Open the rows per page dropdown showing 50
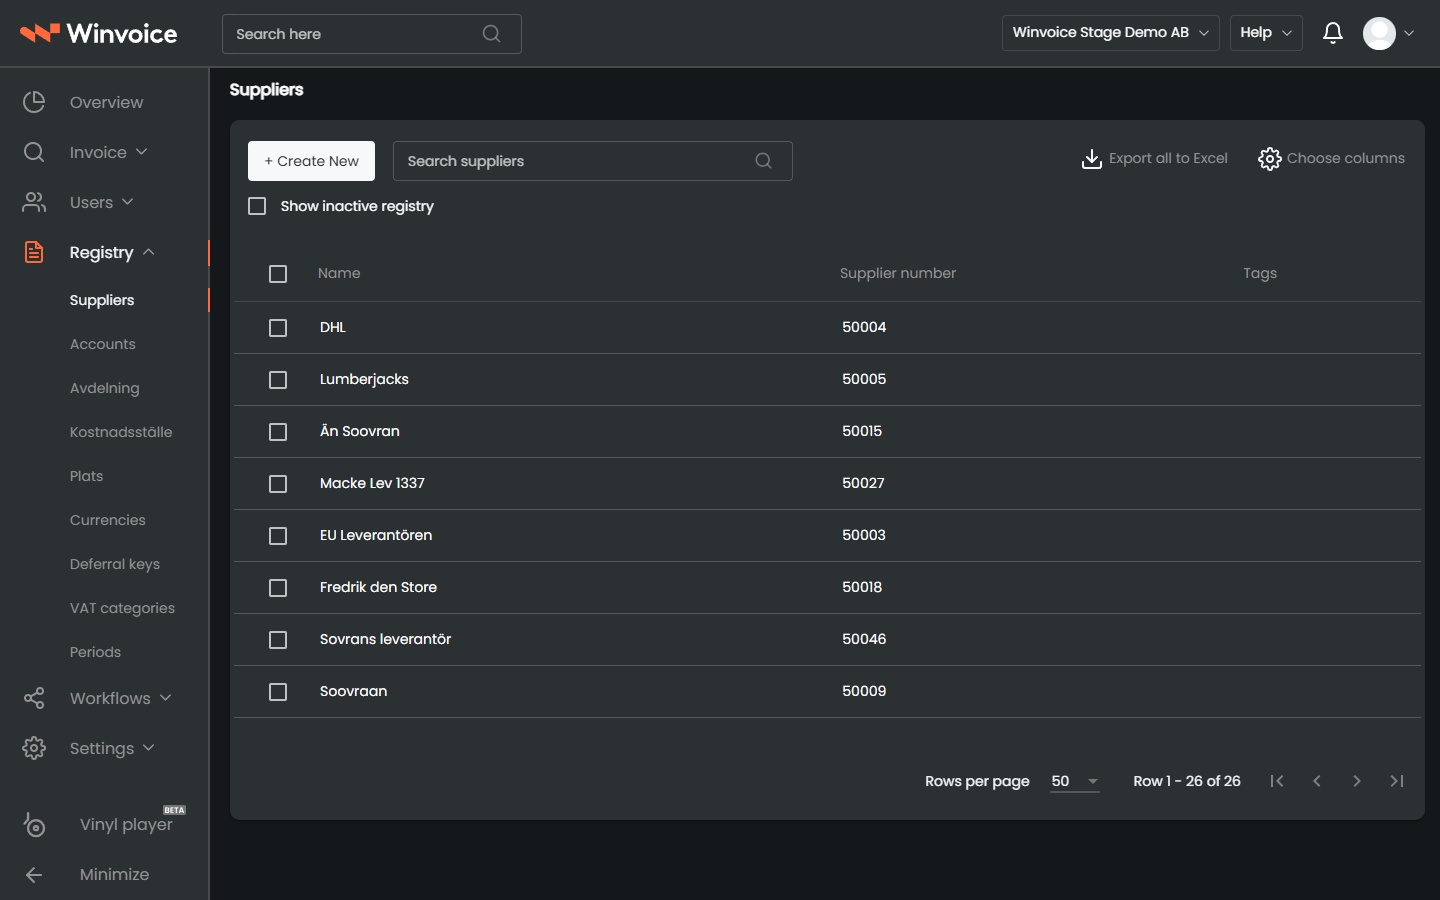The height and width of the screenshot is (900, 1440). [1075, 781]
